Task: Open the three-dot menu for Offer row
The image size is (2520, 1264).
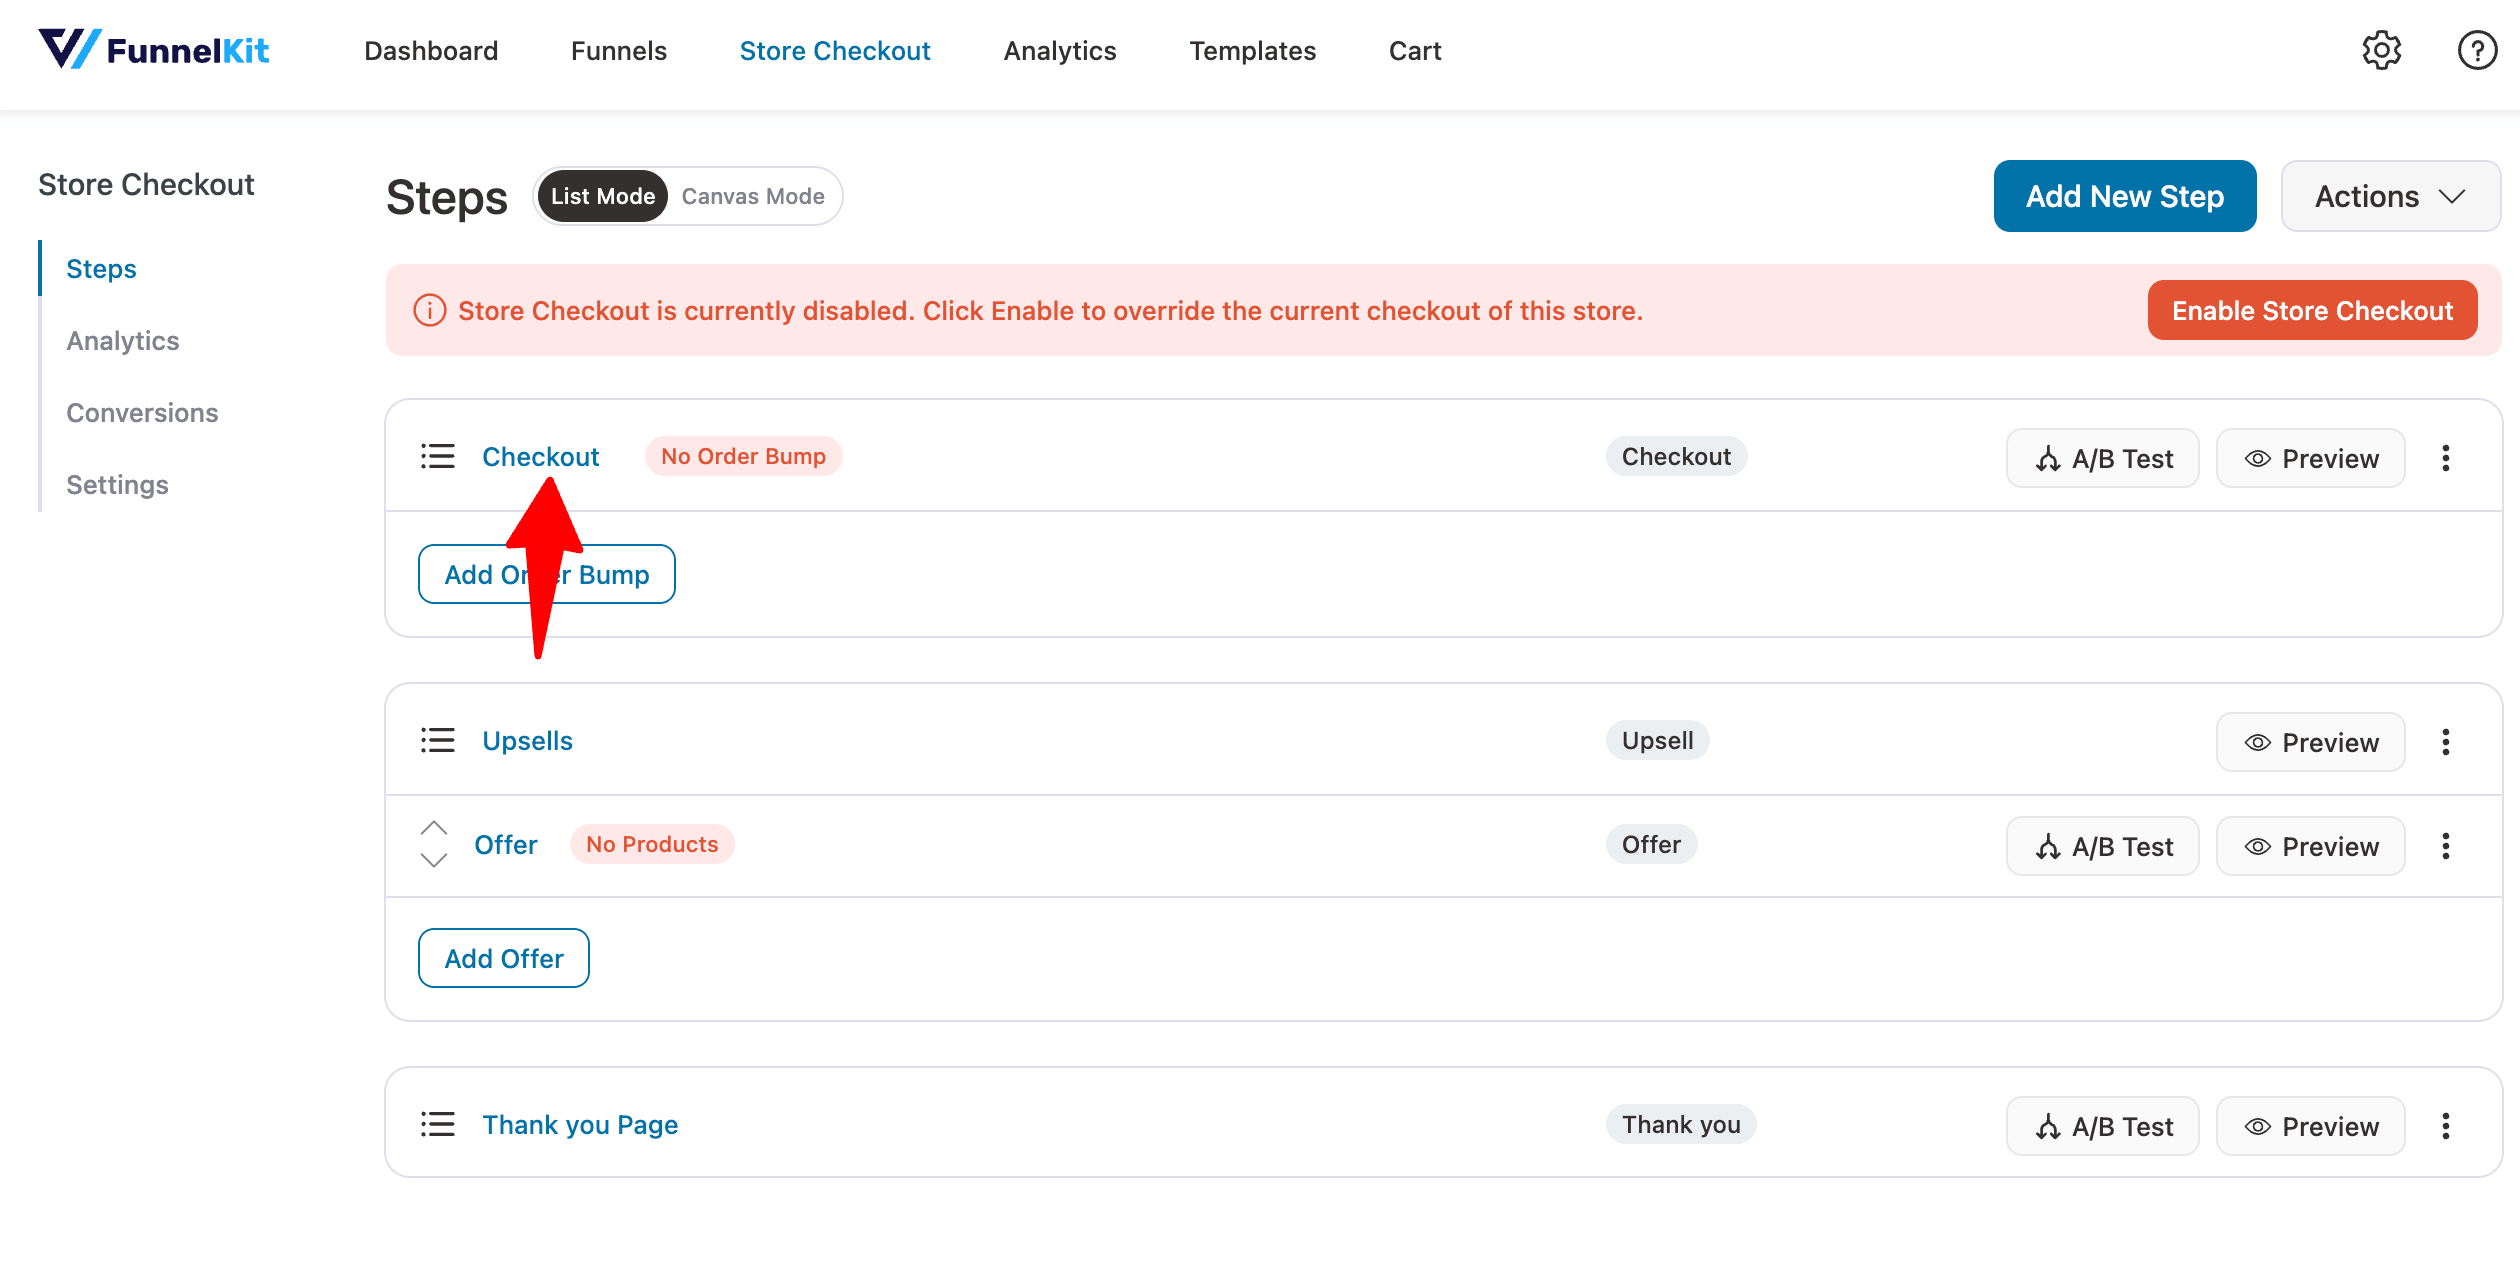Action: (2446, 846)
